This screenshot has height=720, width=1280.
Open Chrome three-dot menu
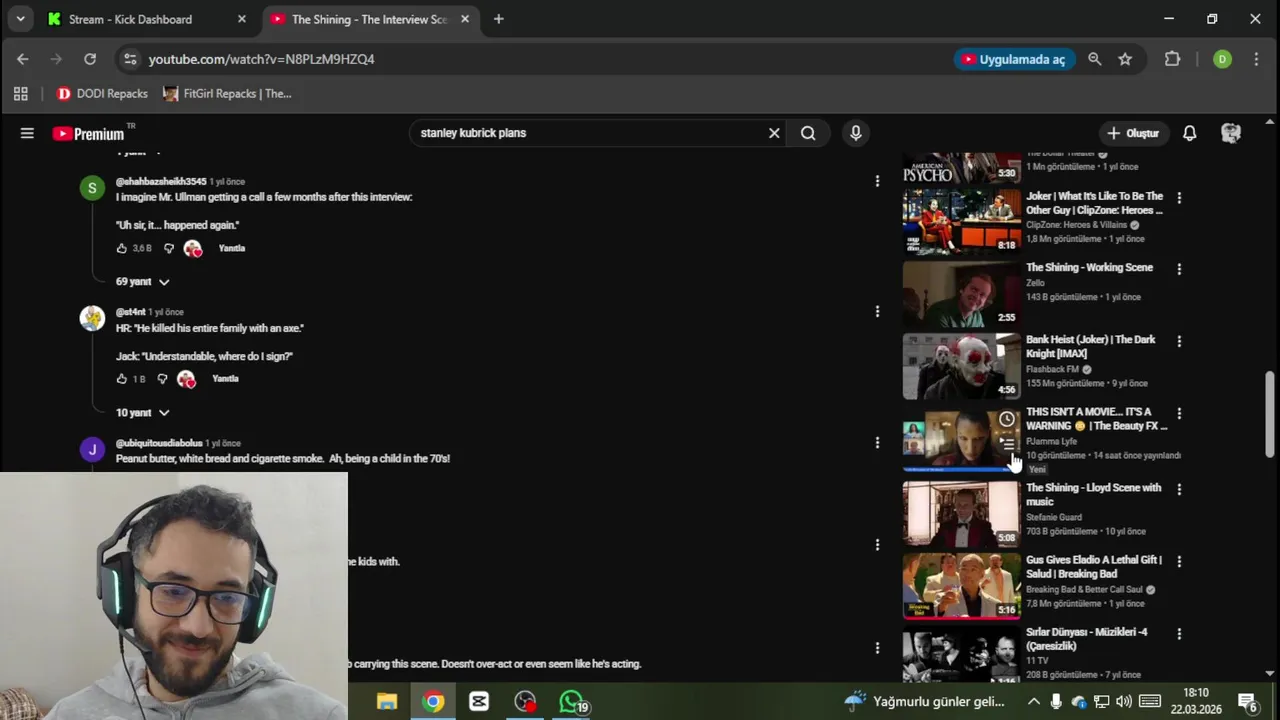pyautogui.click(x=1256, y=59)
